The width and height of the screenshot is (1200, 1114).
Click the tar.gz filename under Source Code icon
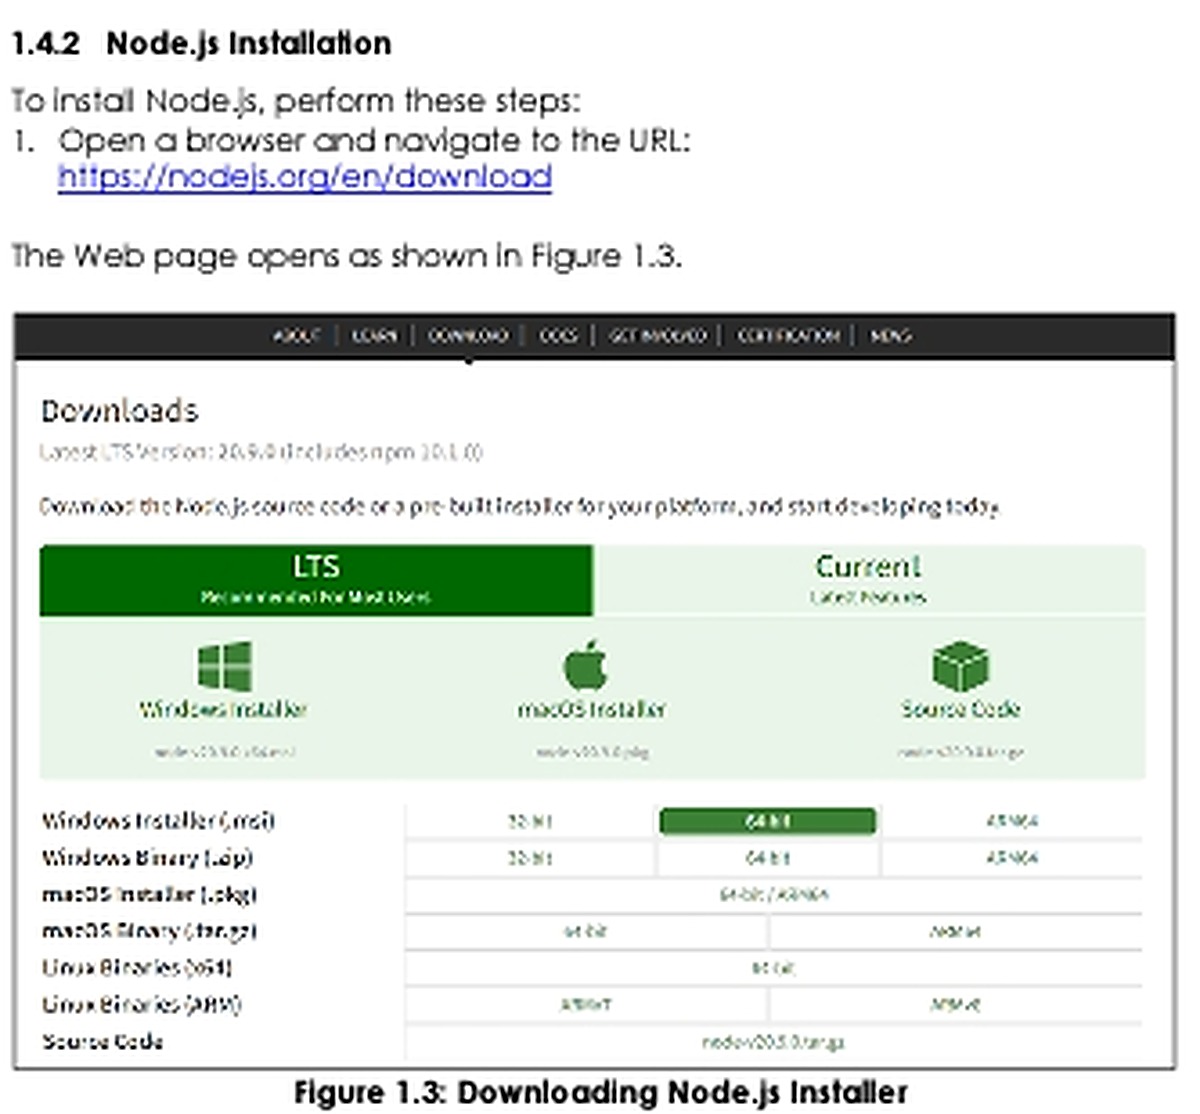pyautogui.click(x=961, y=752)
